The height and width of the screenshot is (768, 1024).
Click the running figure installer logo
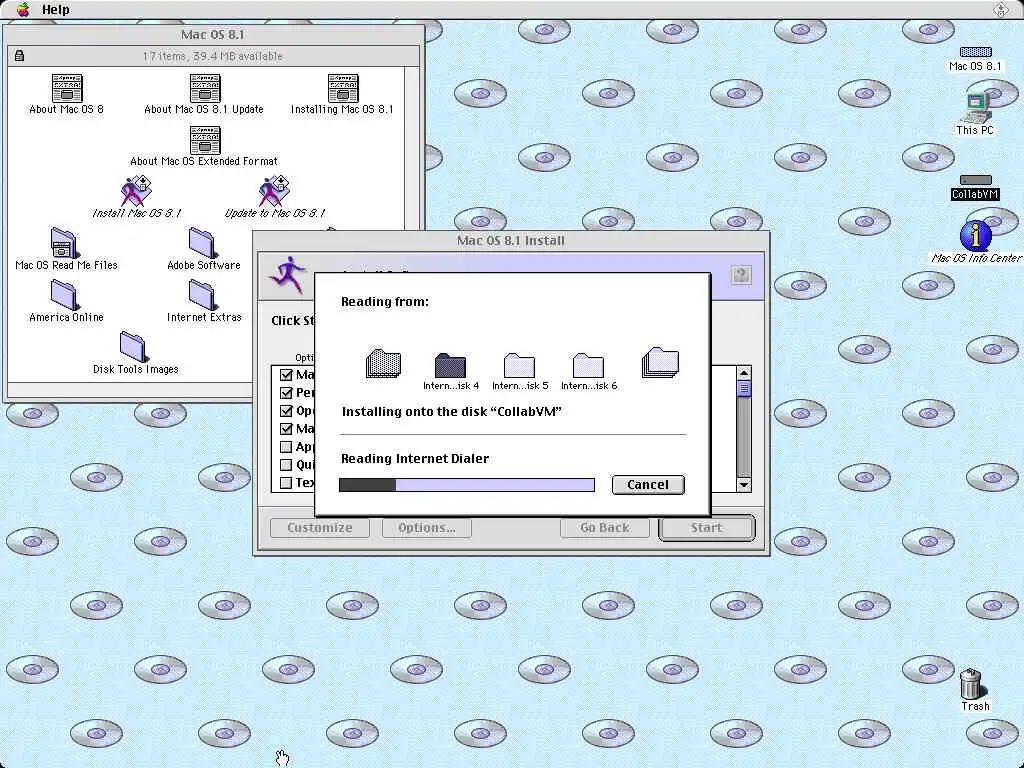coord(287,275)
